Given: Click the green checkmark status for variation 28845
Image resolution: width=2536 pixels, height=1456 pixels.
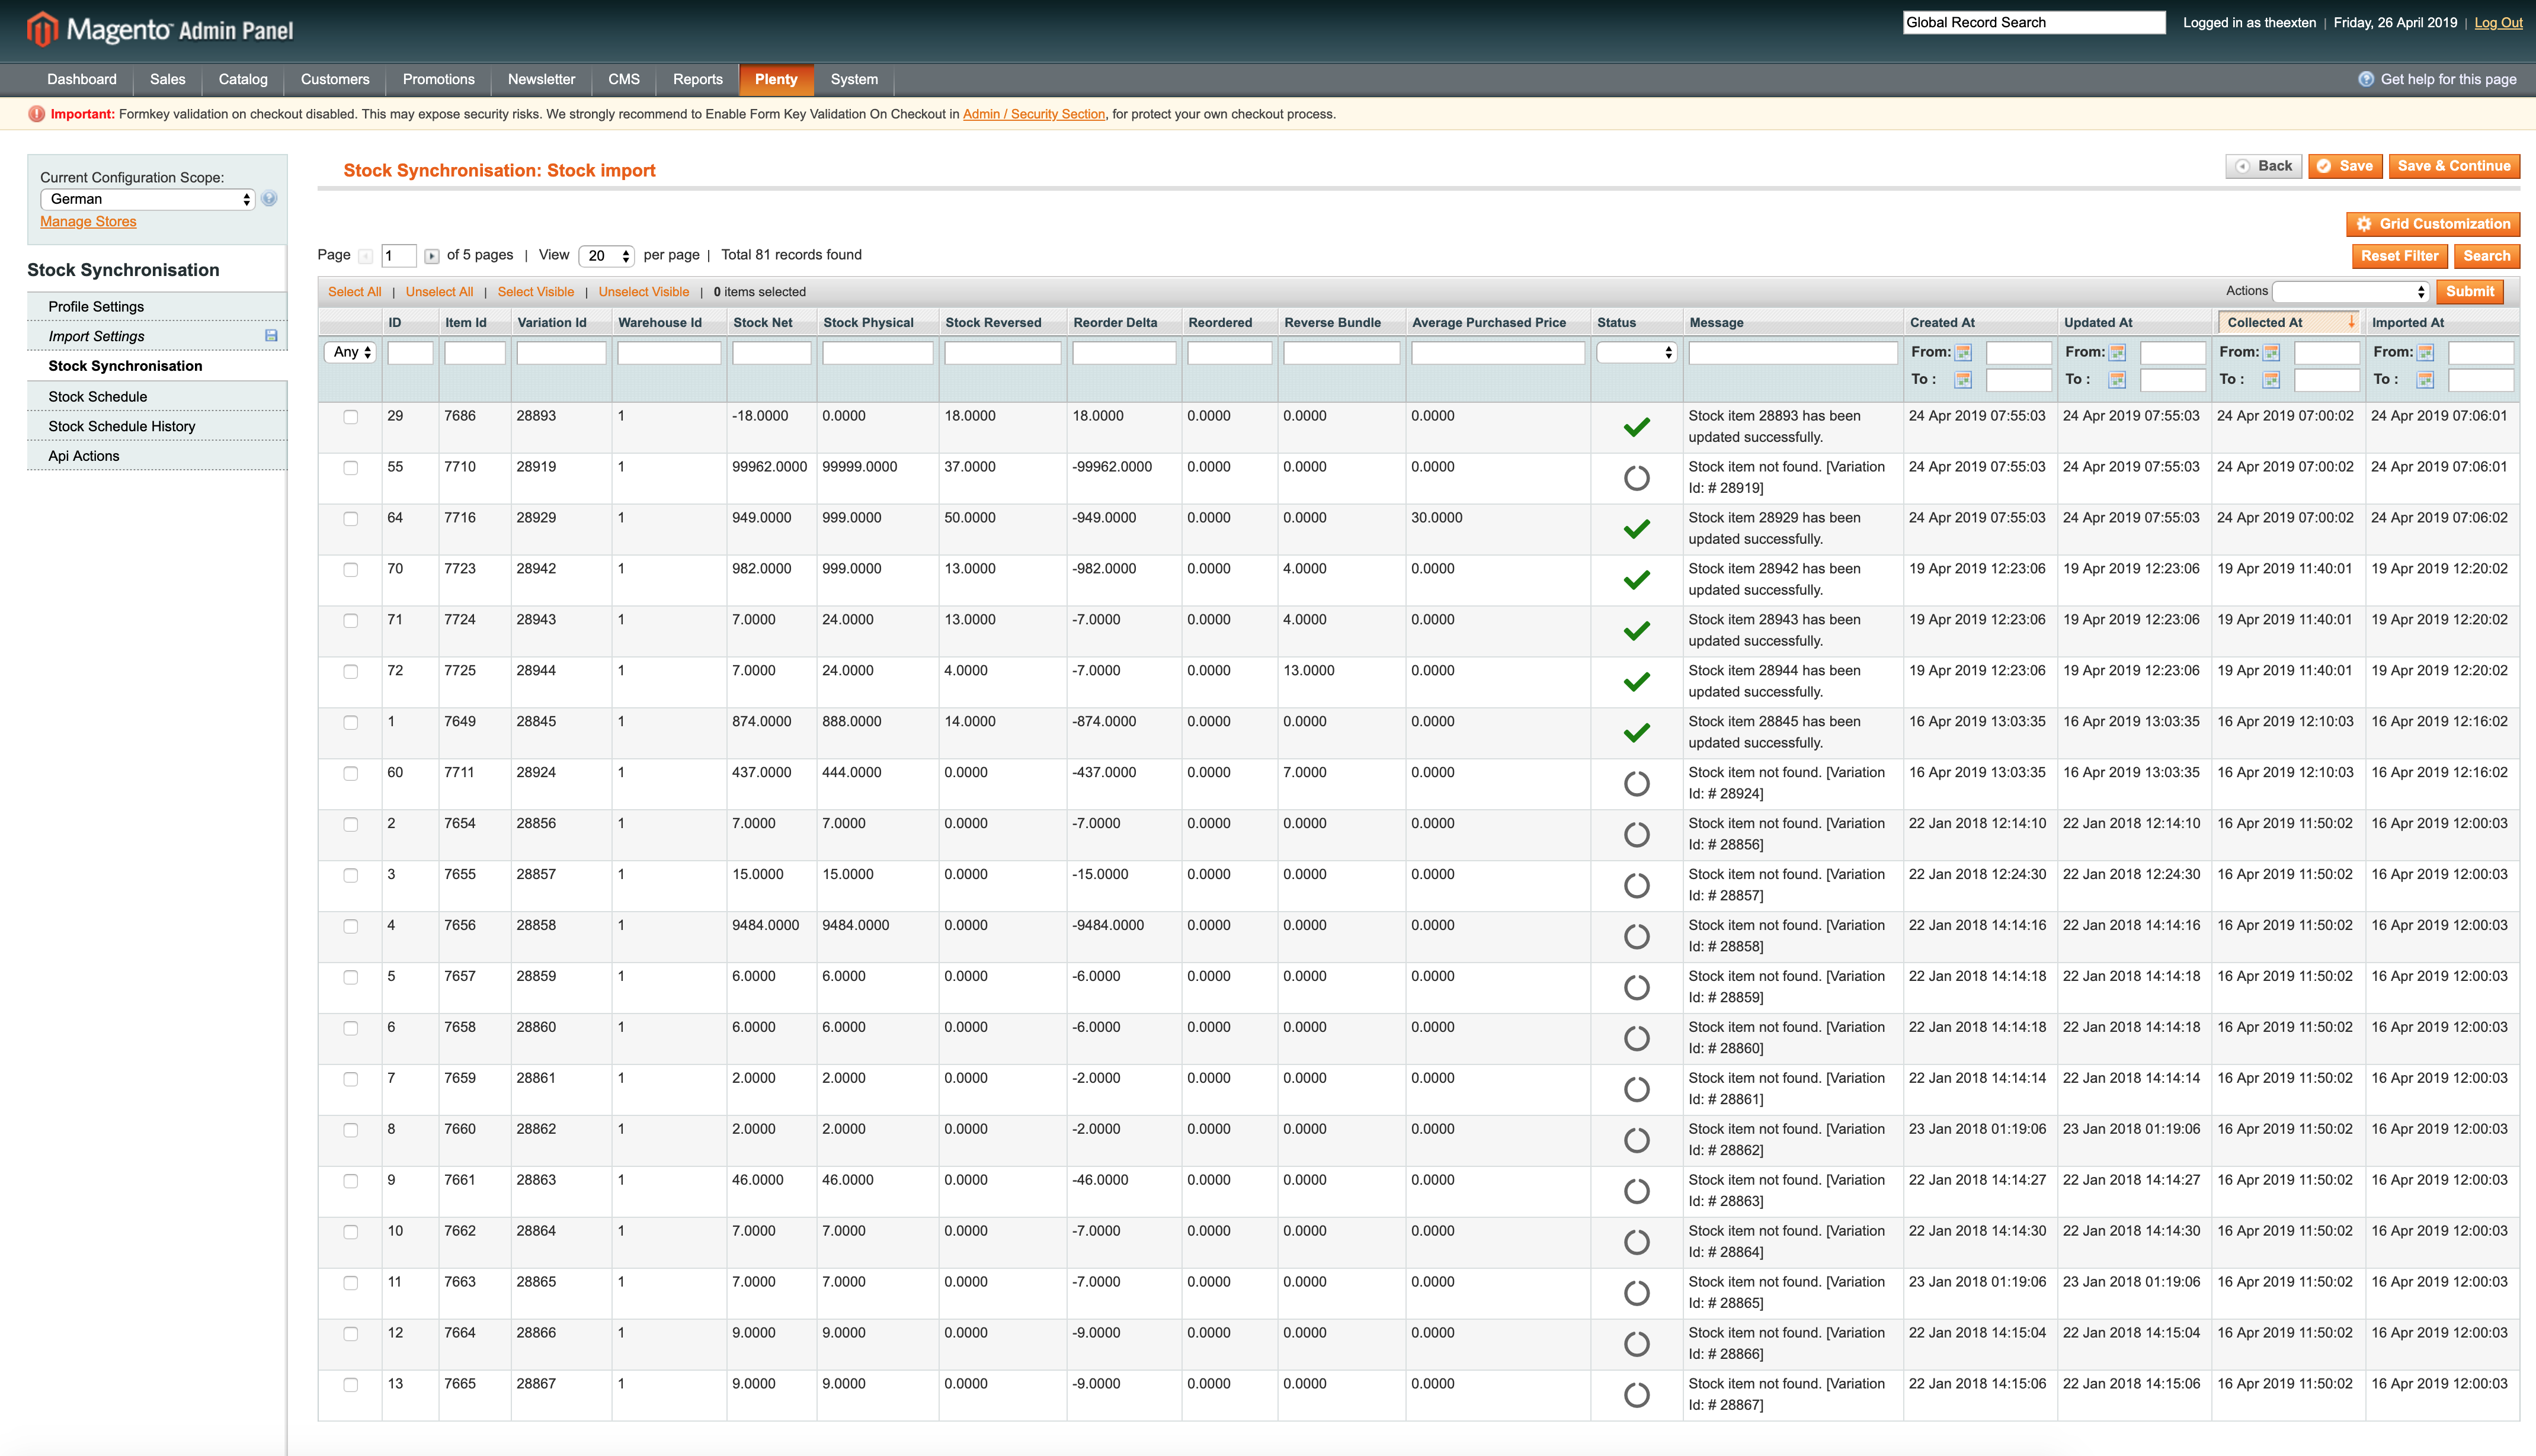Looking at the screenshot, I should tap(1636, 733).
